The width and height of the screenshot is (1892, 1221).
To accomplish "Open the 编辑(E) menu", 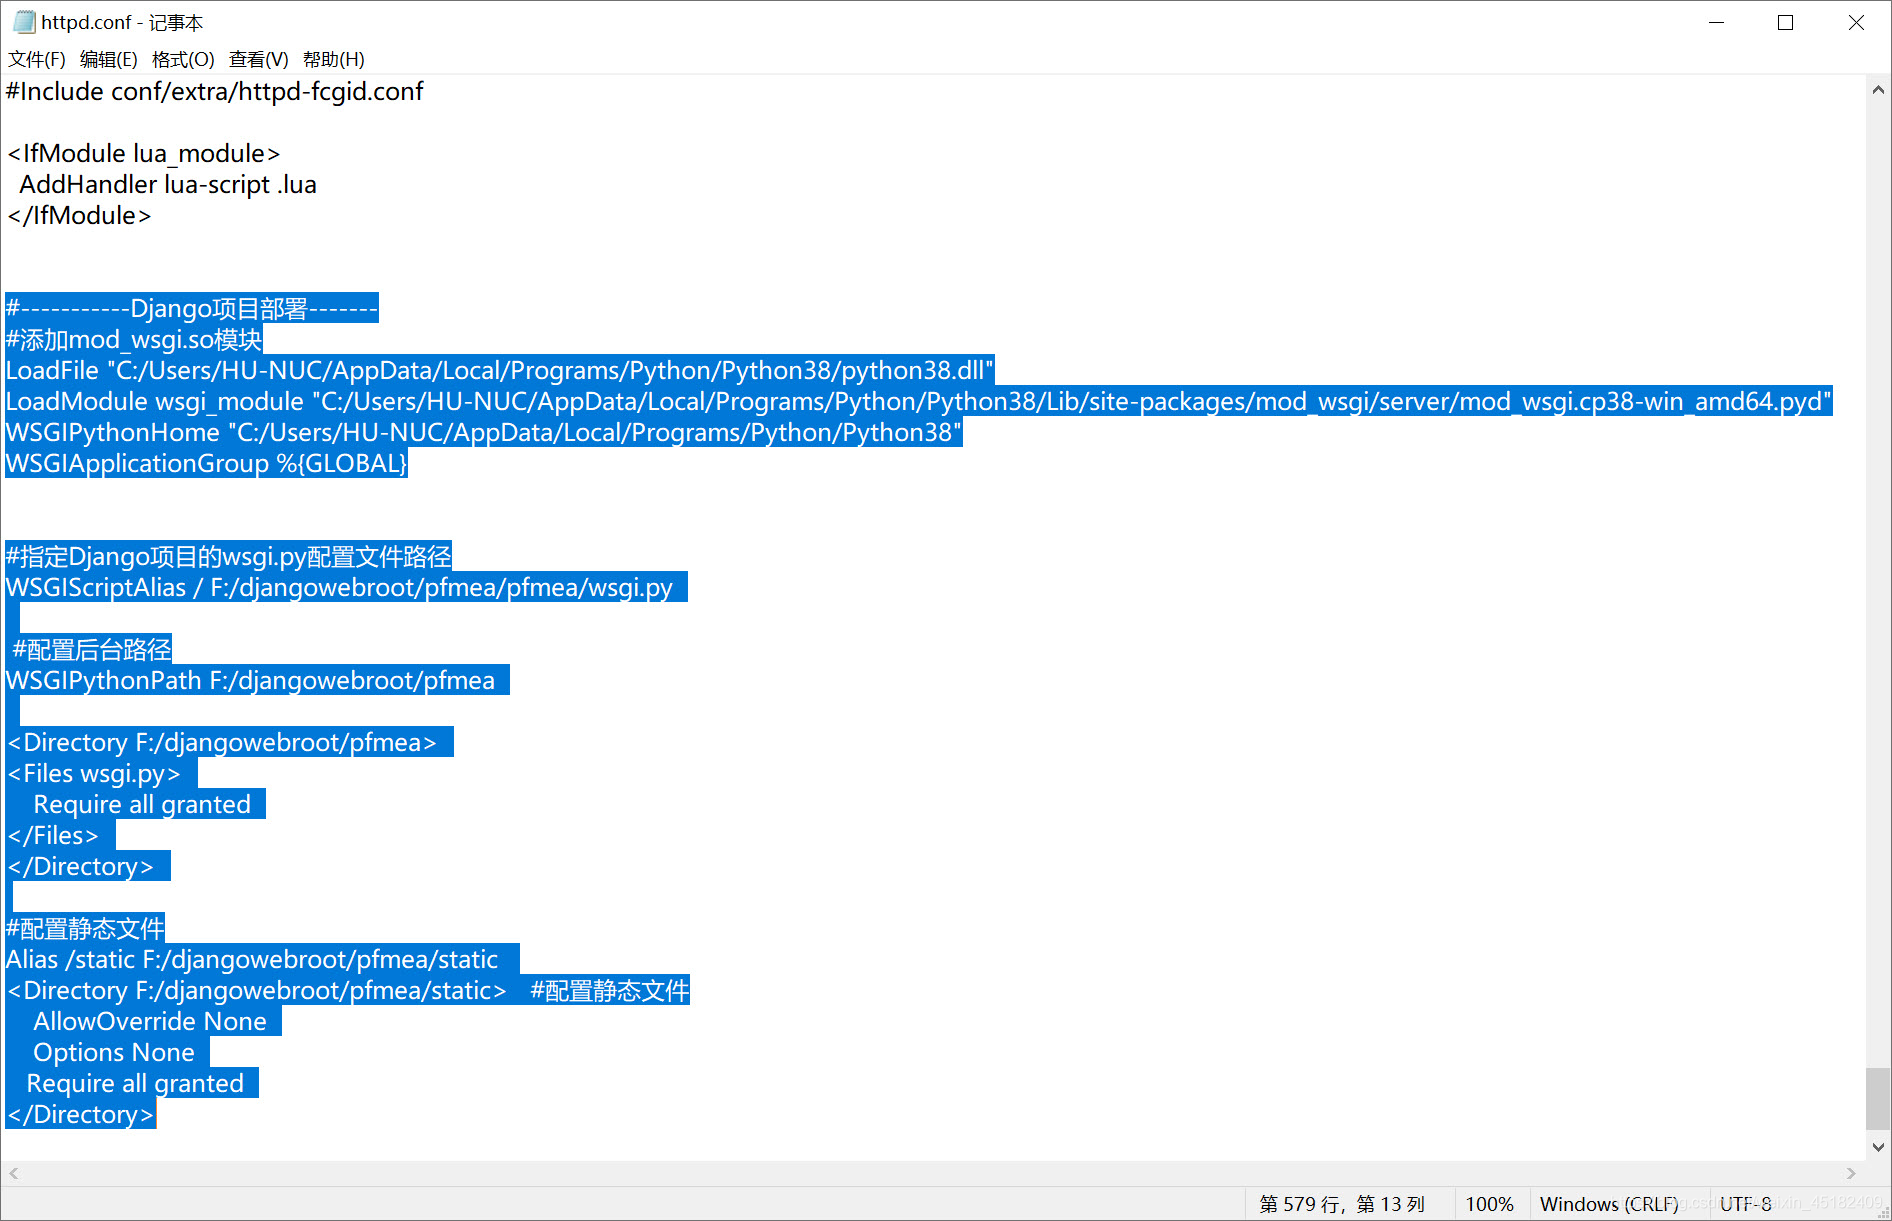I will (108, 59).
